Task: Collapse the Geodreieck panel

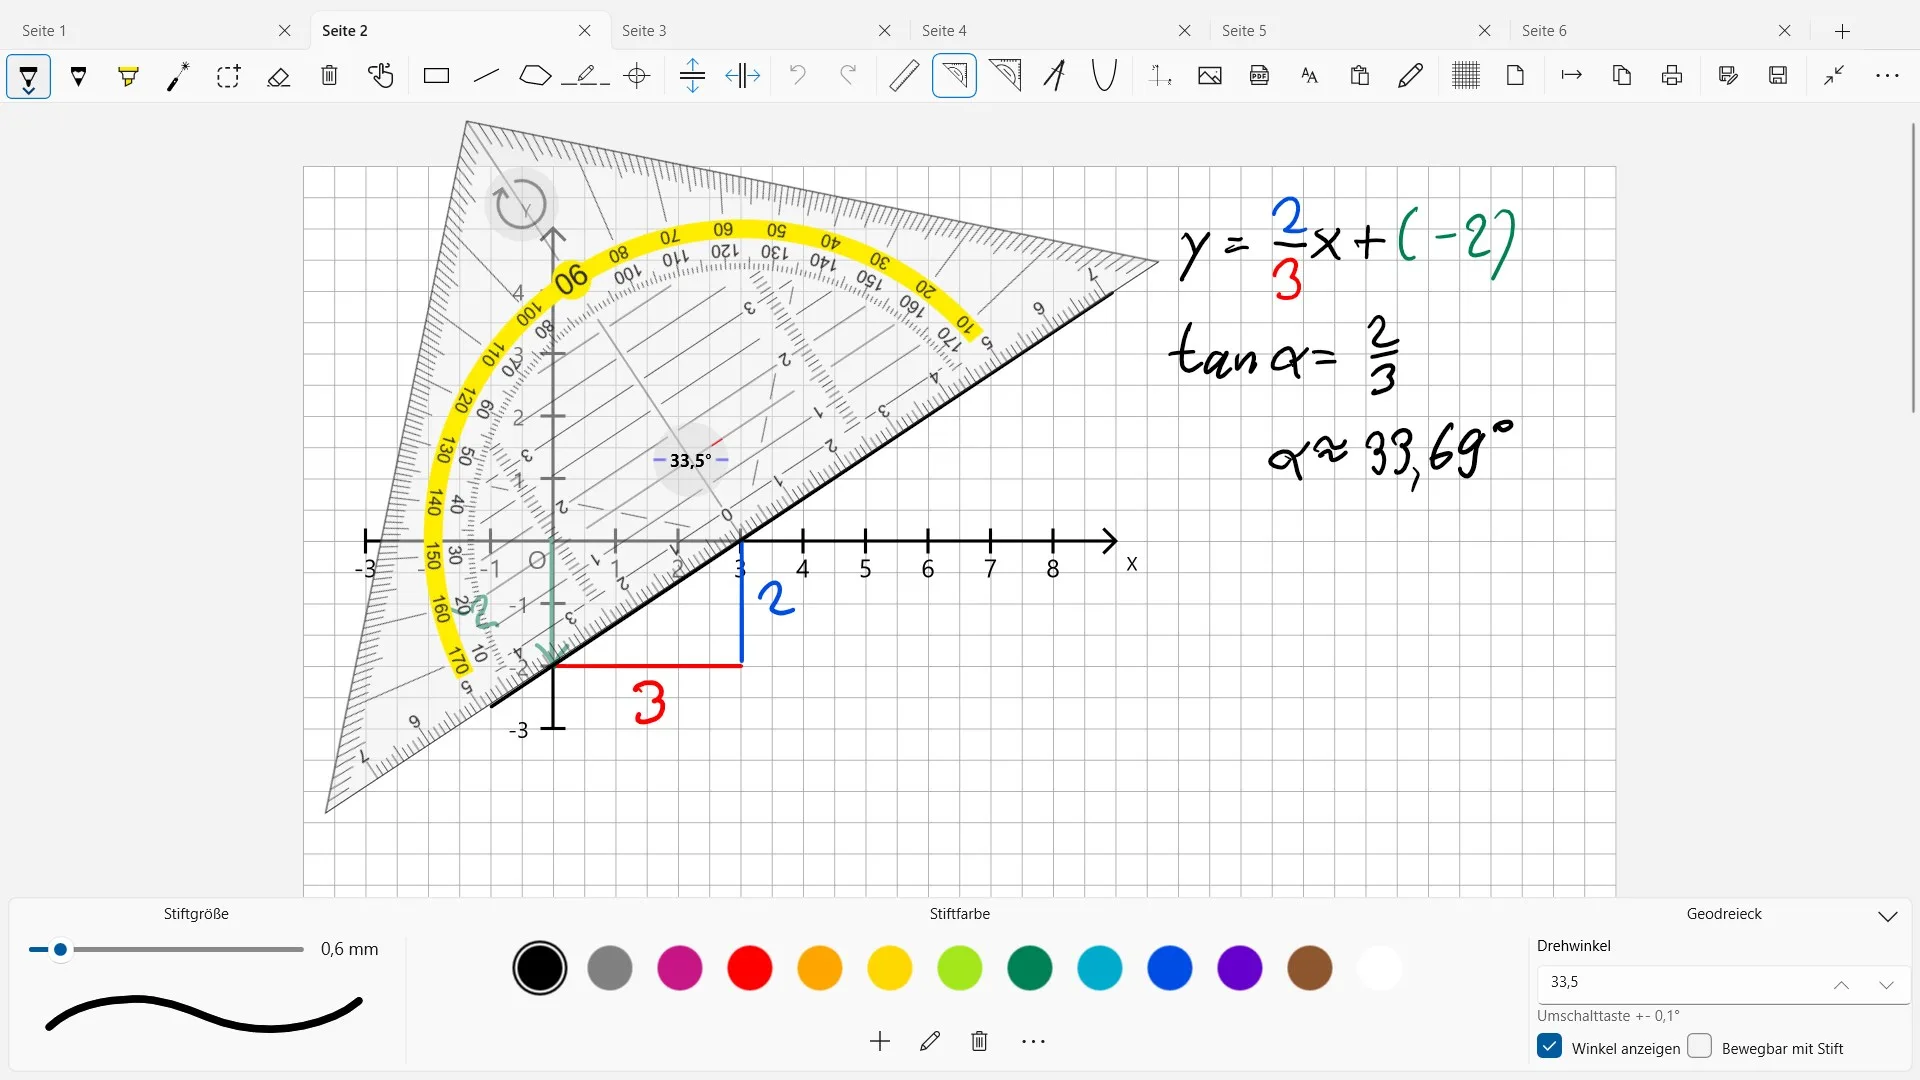Action: point(1888,916)
